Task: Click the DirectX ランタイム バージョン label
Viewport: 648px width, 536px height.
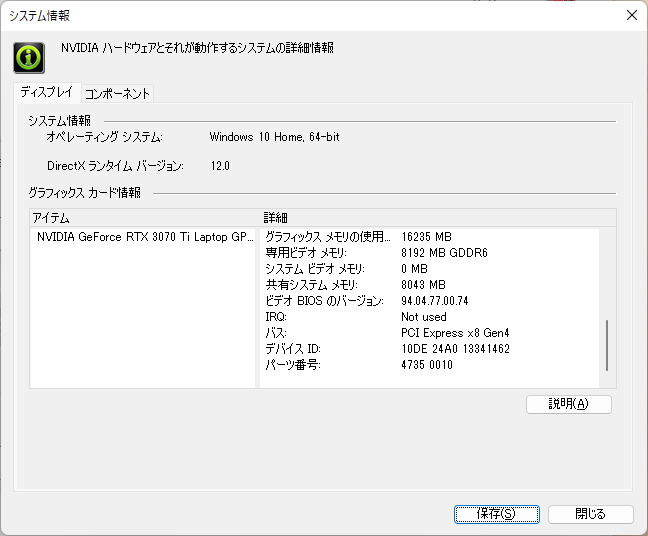Action: 115,166
